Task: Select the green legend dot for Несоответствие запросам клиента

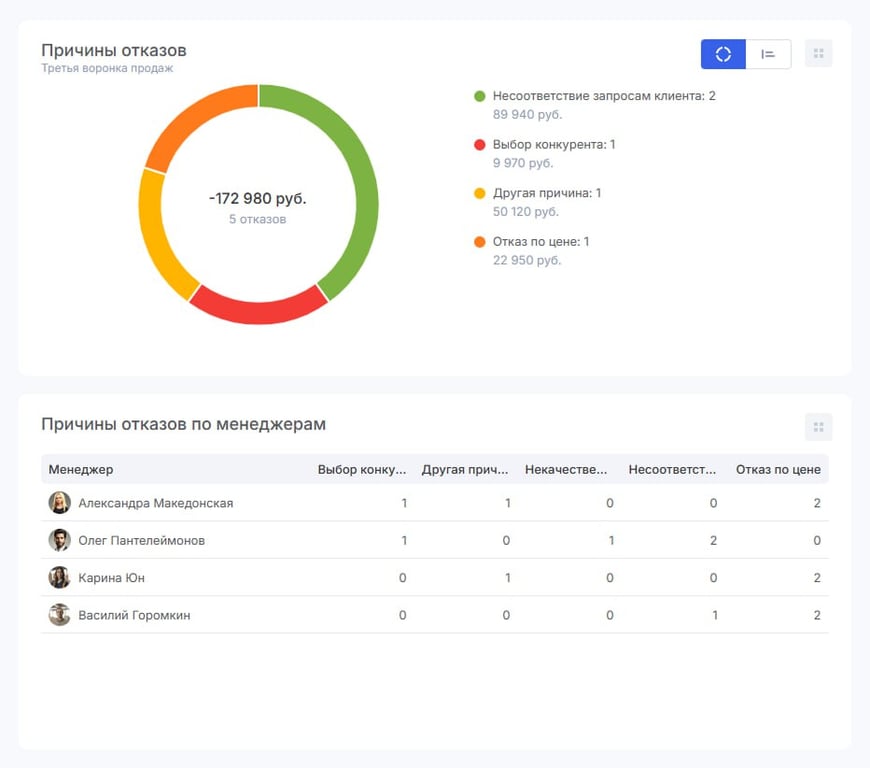Action: (x=479, y=96)
